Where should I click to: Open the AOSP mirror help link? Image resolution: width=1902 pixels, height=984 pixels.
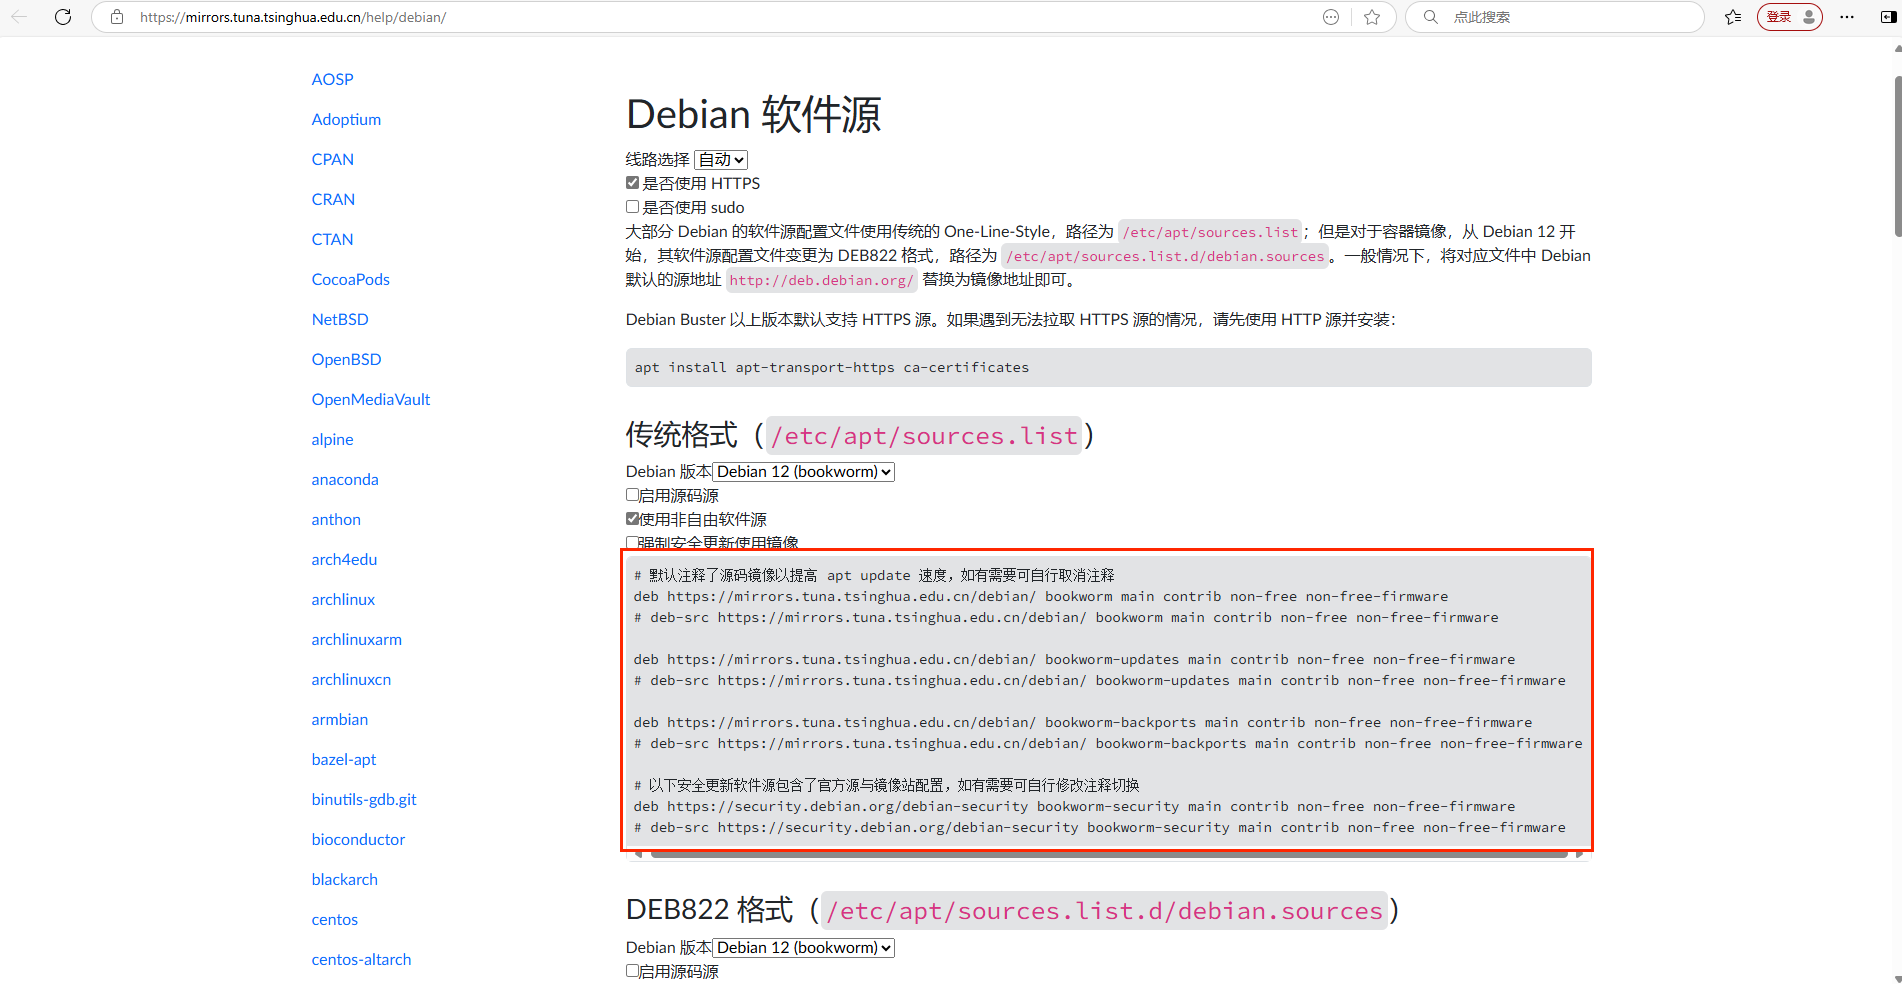pyautogui.click(x=332, y=79)
